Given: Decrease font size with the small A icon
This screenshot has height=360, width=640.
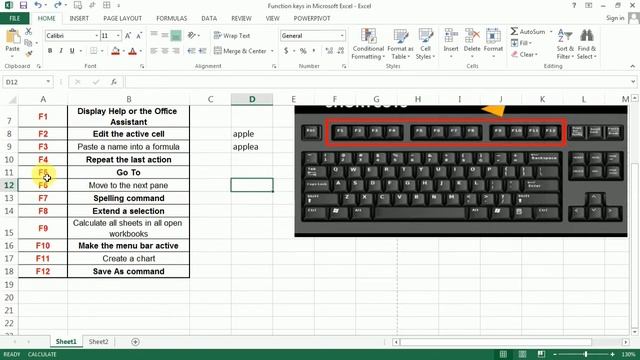Looking at the screenshot, I should click(x=139, y=36).
